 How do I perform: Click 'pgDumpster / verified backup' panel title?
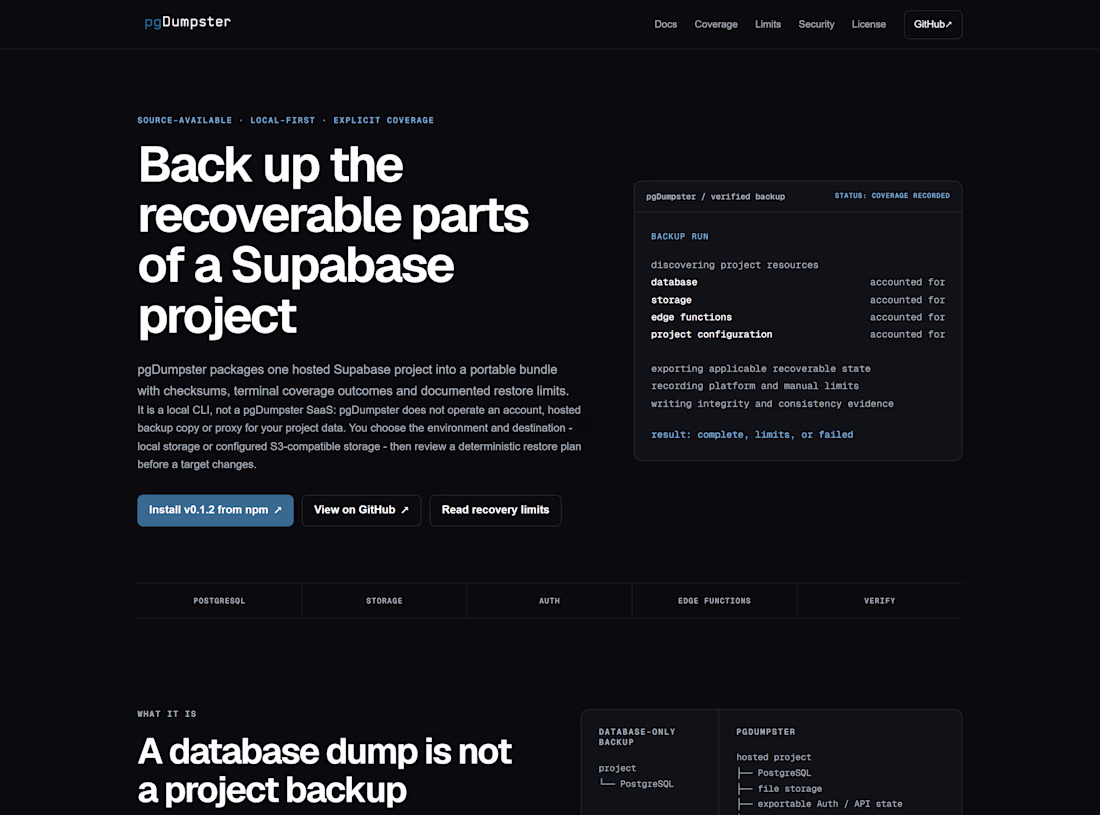(715, 196)
